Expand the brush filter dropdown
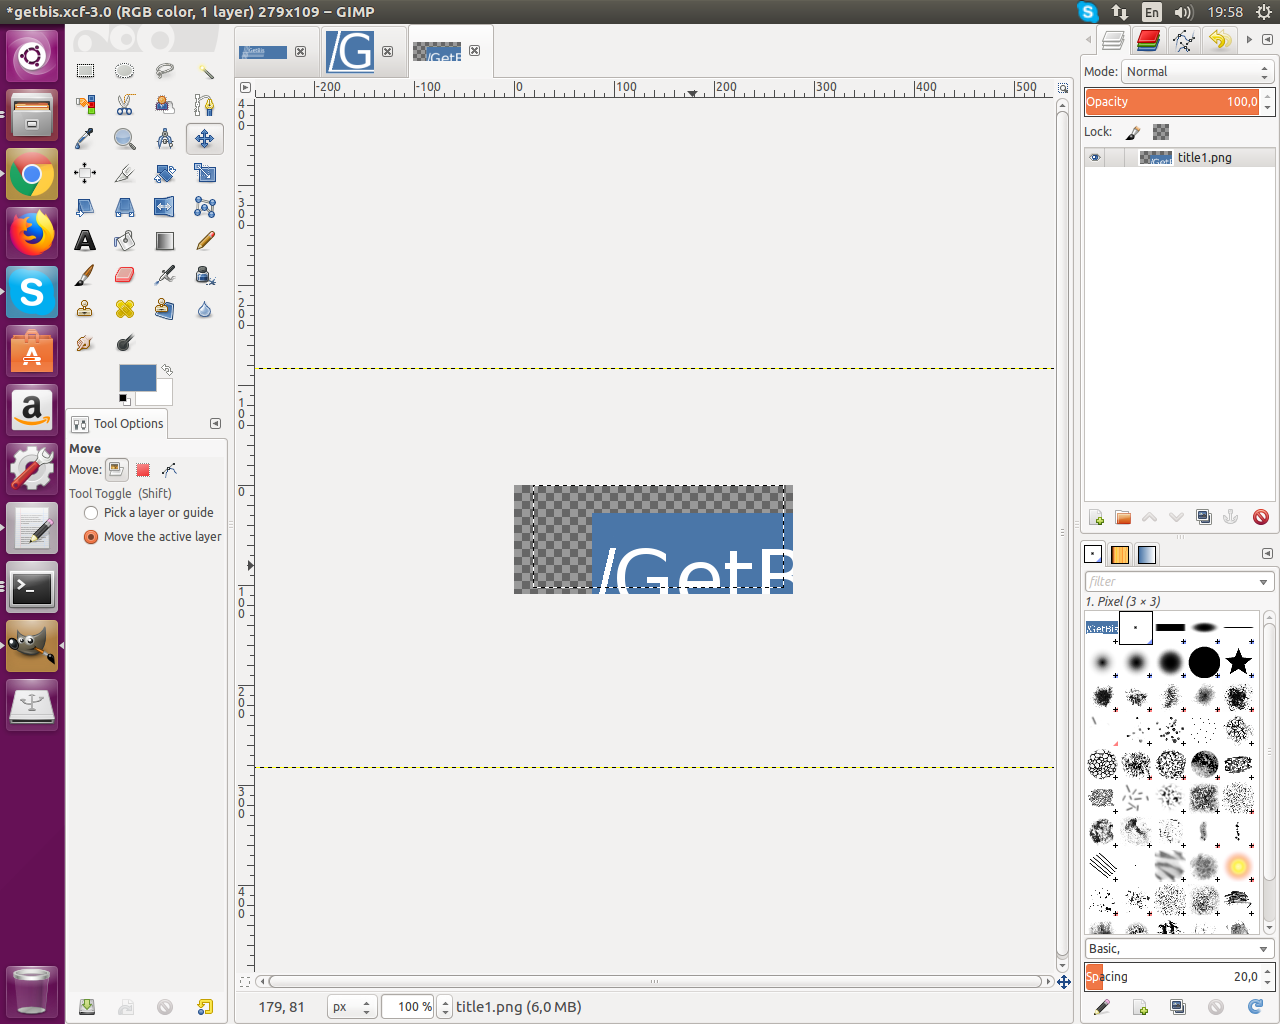 (x=1263, y=582)
